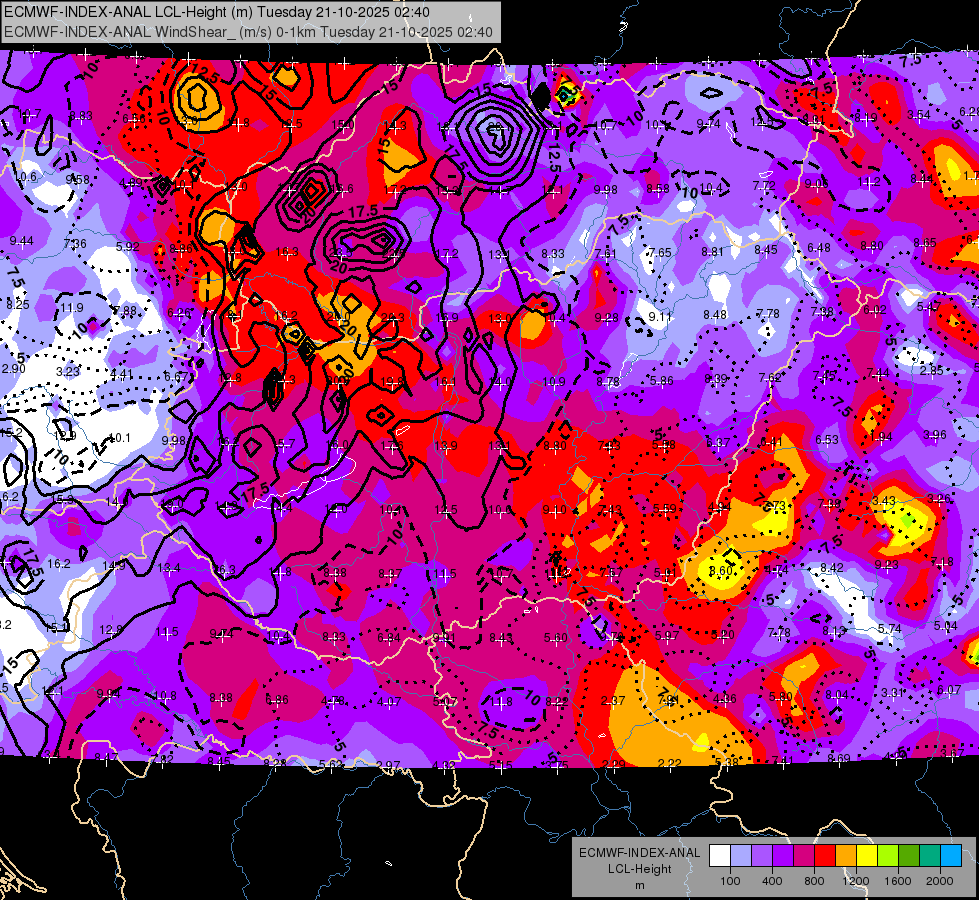
Task: Click the 9.44 grid value
Action: (x=22, y=240)
